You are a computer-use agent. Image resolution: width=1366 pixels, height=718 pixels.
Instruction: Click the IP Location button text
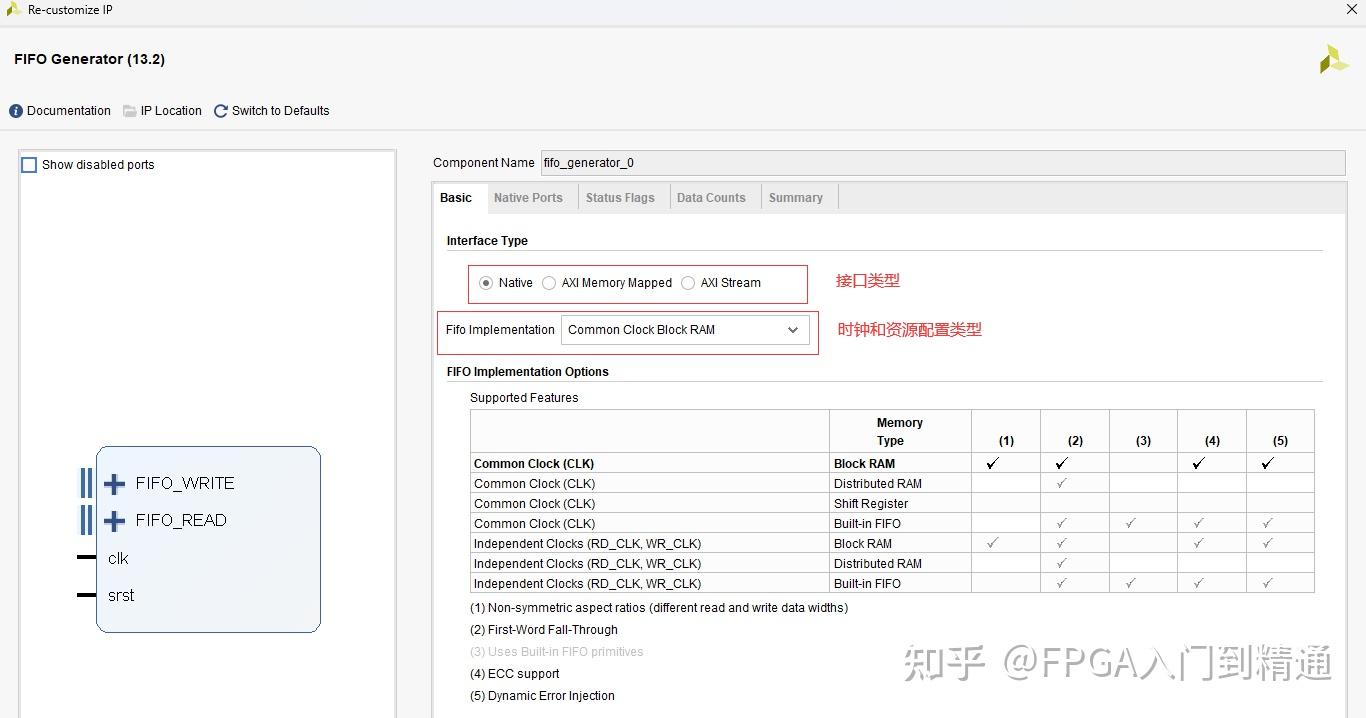(171, 111)
